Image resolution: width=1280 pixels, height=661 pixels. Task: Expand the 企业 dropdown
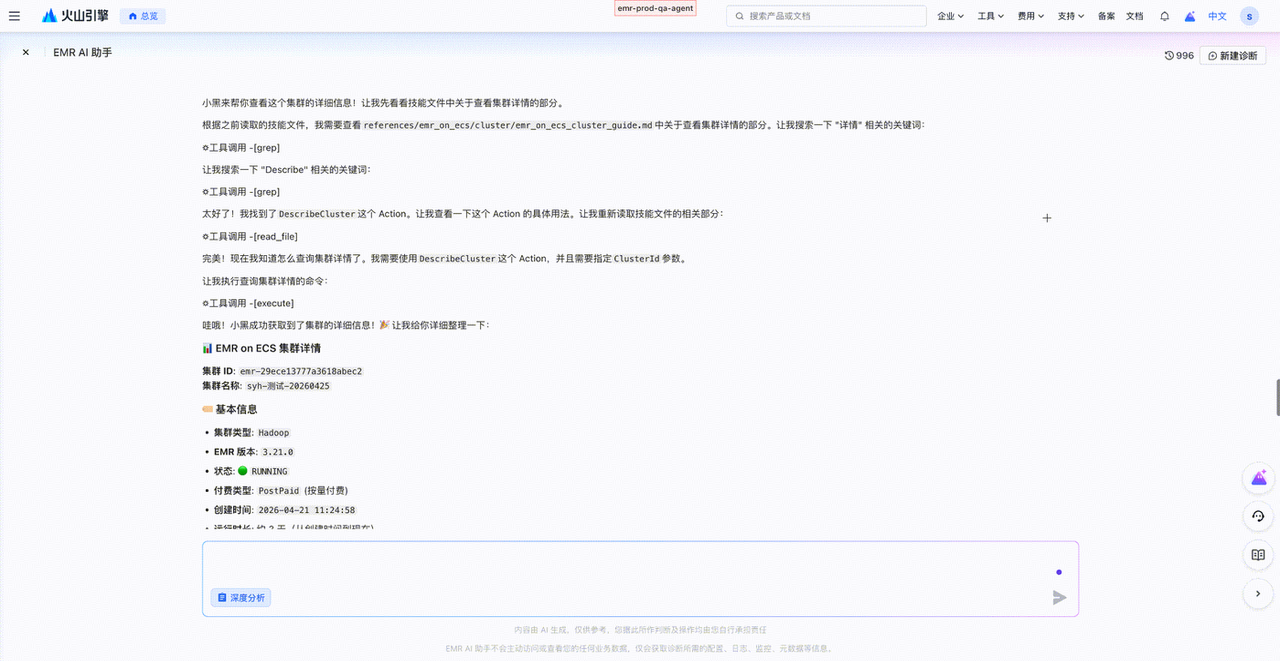coord(951,16)
